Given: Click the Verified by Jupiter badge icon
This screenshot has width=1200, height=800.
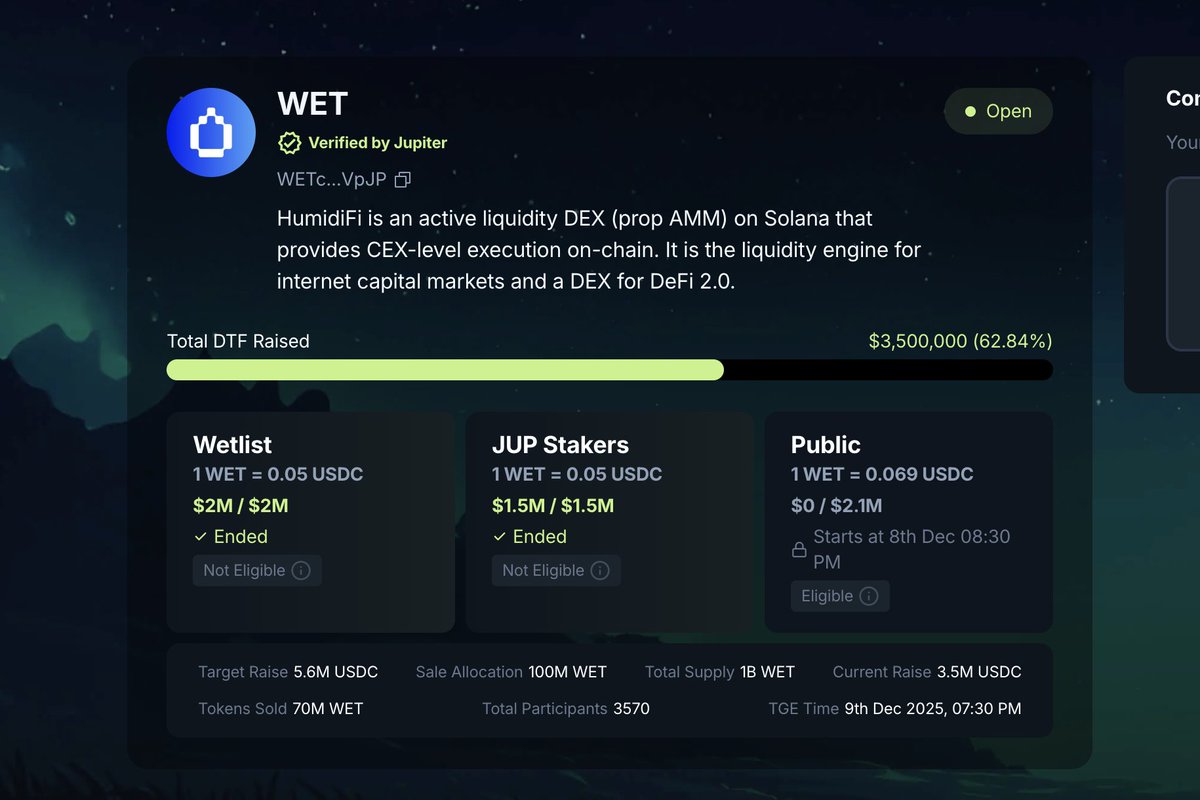Looking at the screenshot, I should point(289,143).
